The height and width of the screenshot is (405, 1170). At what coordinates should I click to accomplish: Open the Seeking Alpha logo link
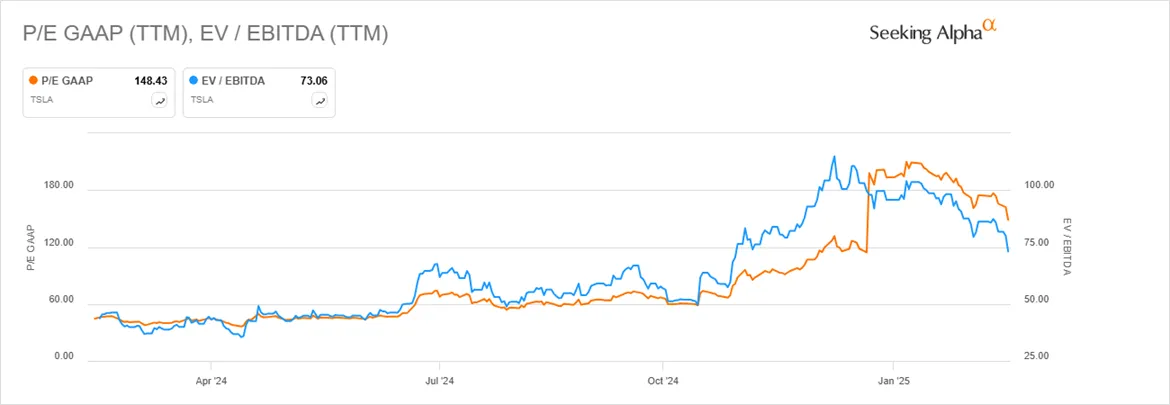pos(933,32)
